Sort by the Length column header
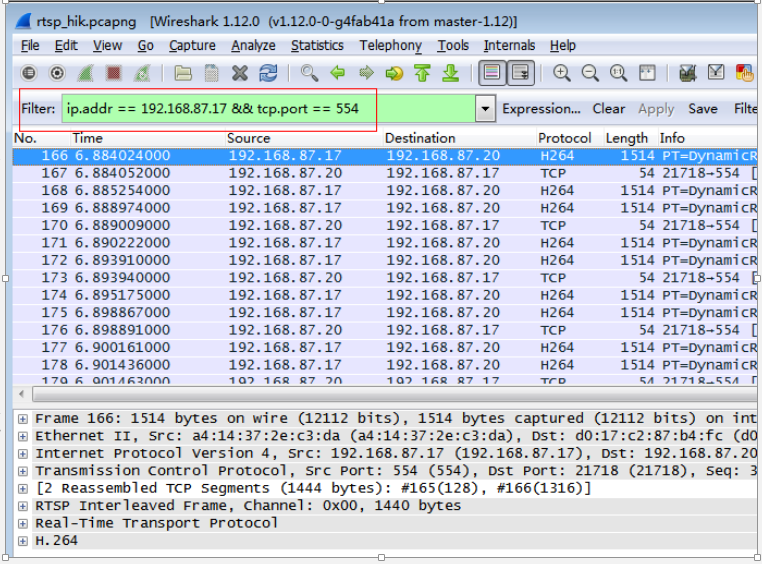 point(631,138)
